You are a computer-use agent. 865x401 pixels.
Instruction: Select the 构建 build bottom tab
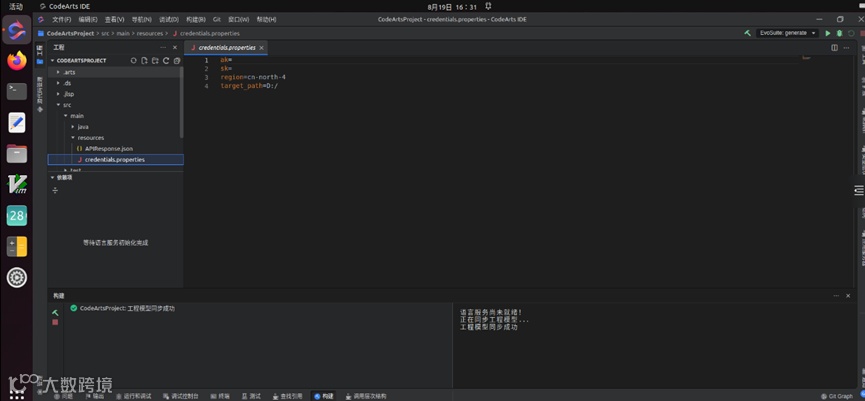point(324,396)
